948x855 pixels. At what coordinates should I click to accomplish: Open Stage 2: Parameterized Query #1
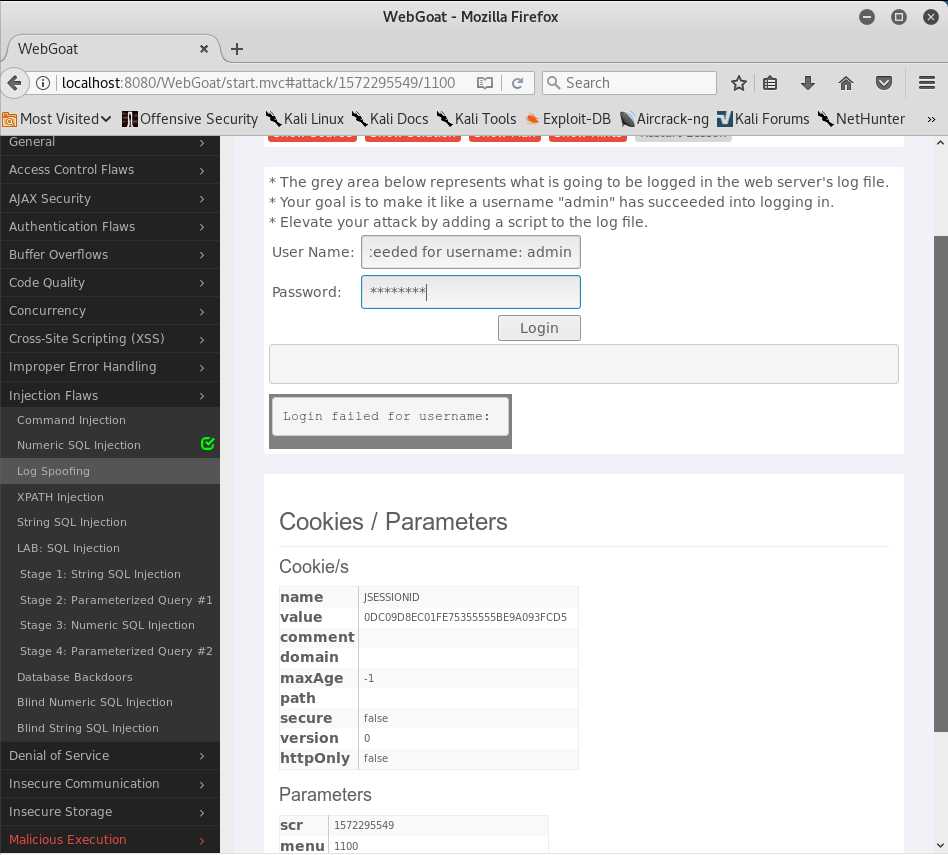(x=115, y=600)
